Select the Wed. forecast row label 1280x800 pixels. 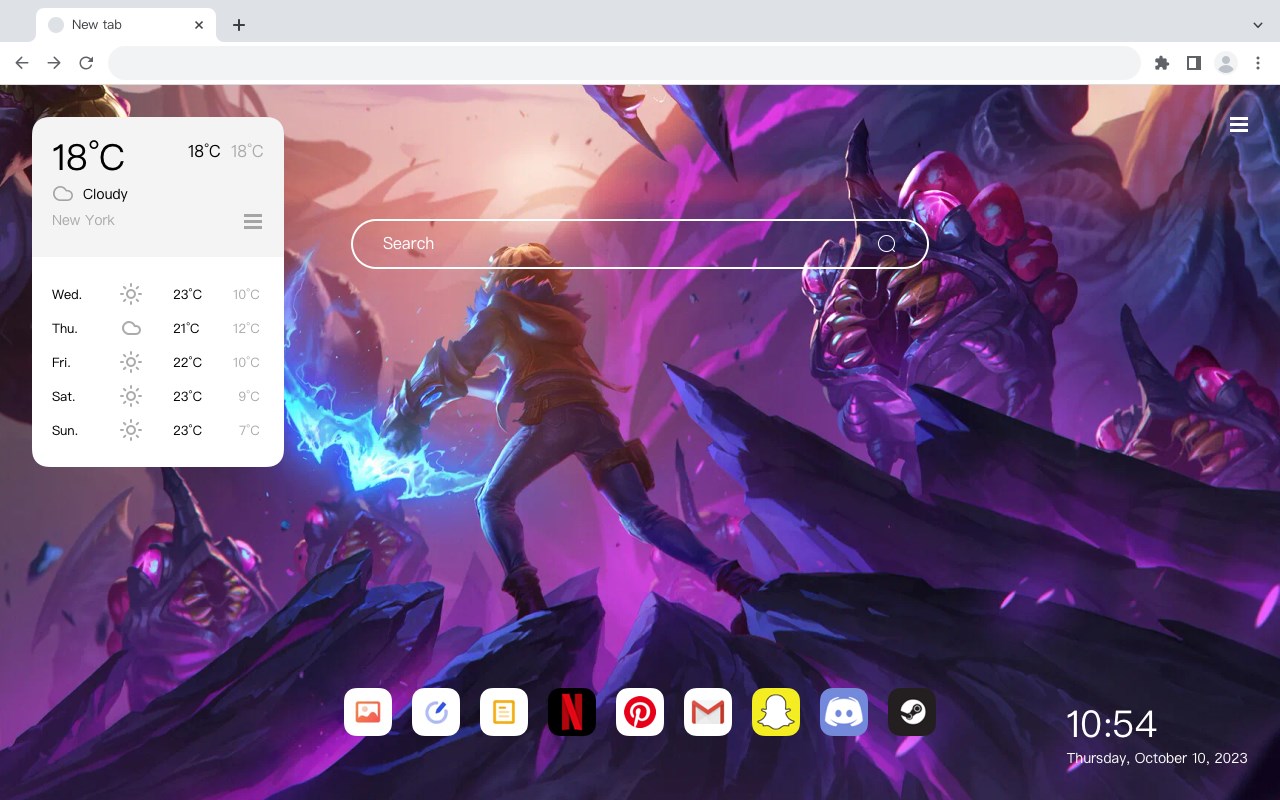pos(67,294)
